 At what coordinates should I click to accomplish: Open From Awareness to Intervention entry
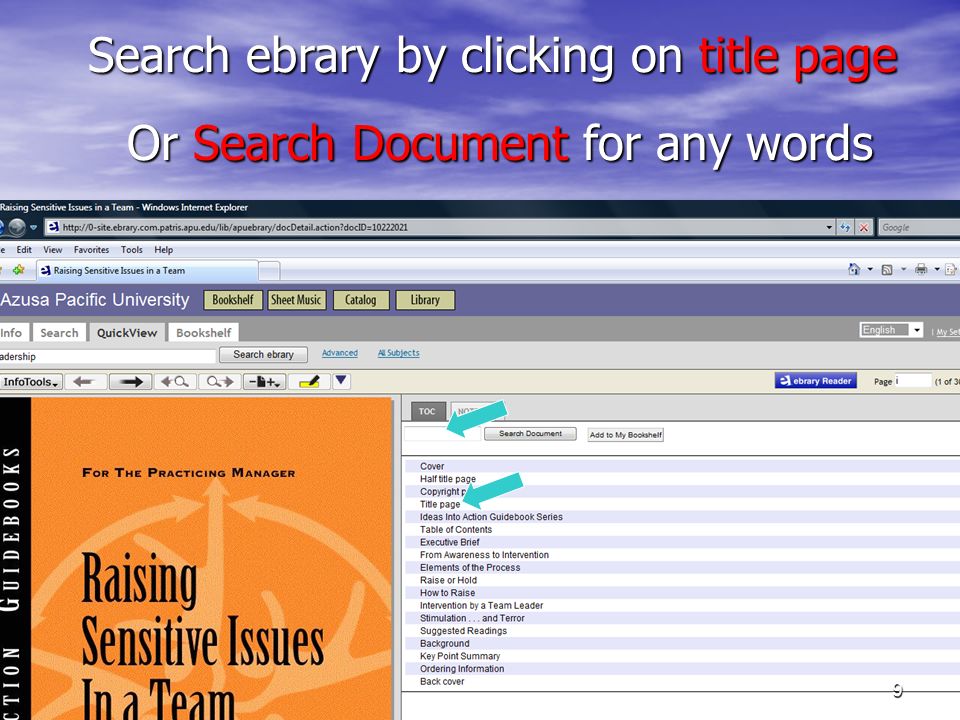[x=484, y=555]
